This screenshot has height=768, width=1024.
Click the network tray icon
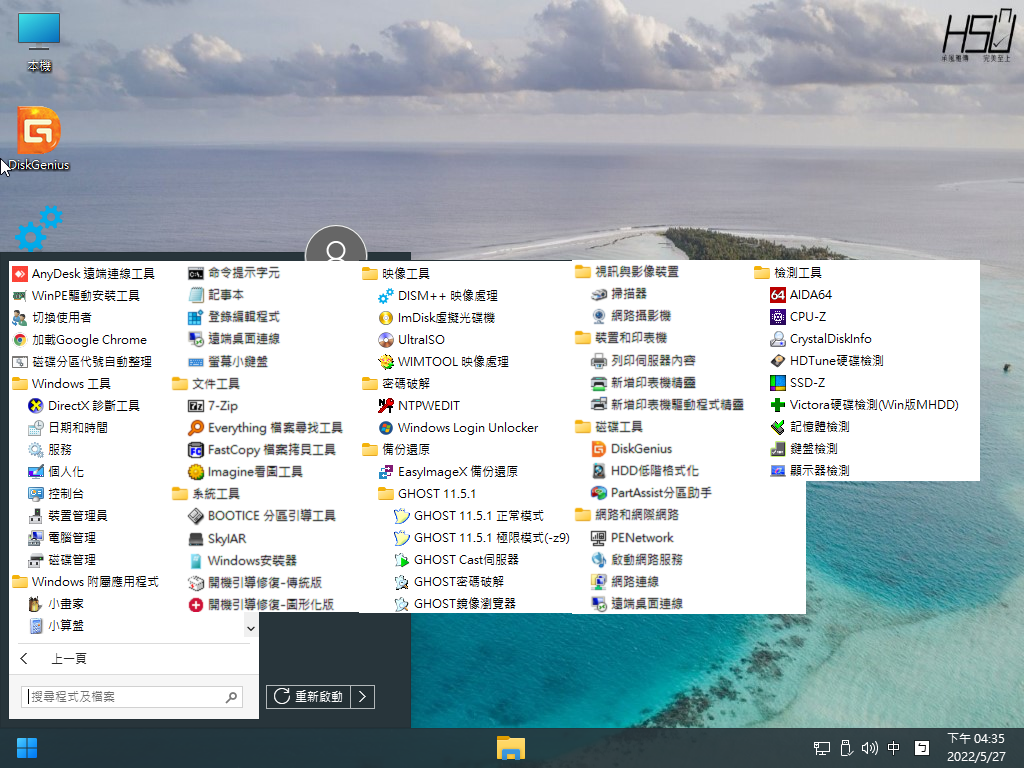(822, 748)
